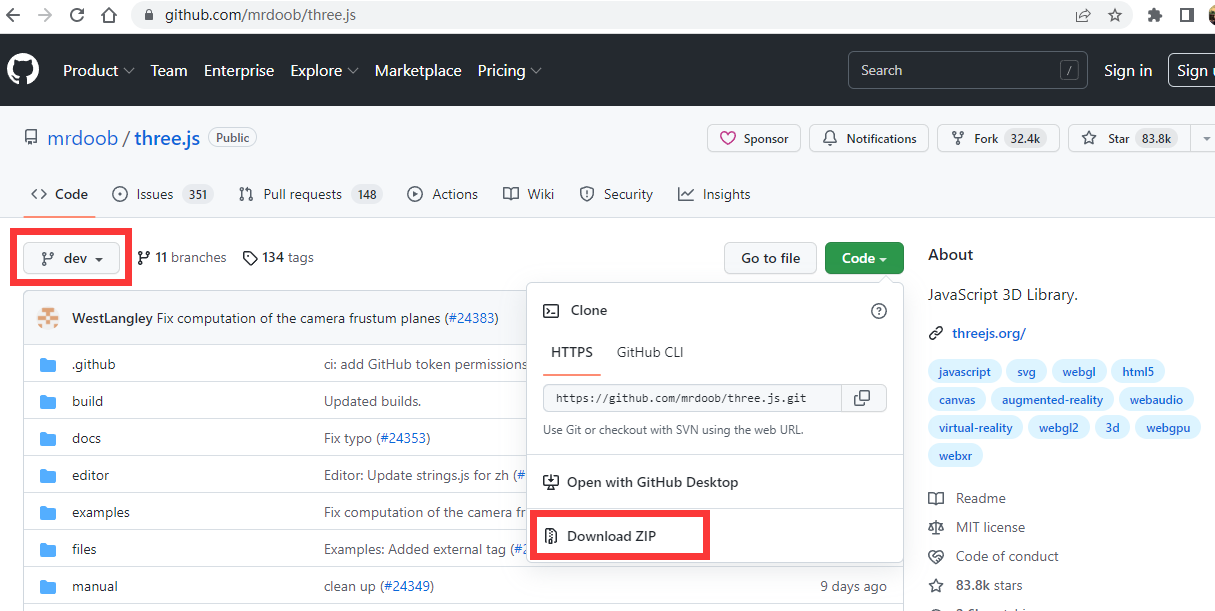Click the Sponsor button

click(x=754, y=139)
